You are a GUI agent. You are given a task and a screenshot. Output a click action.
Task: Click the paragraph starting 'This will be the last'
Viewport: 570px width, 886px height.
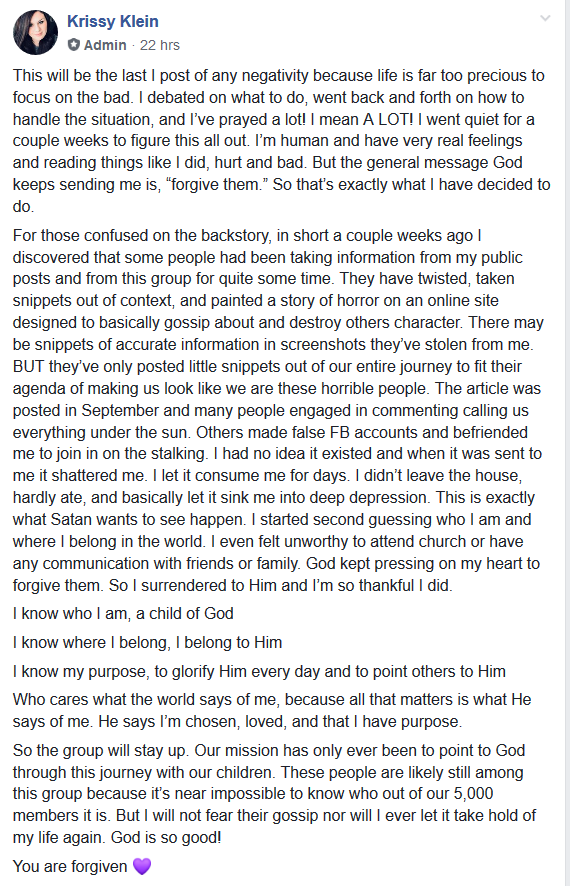click(x=281, y=141)
